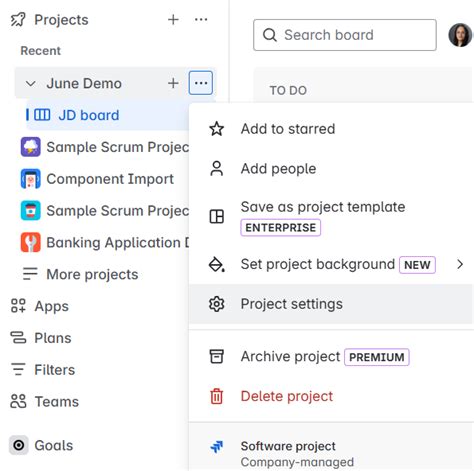
Task: Click the Plans roadmap icon
Action: (x=18, y=337)
